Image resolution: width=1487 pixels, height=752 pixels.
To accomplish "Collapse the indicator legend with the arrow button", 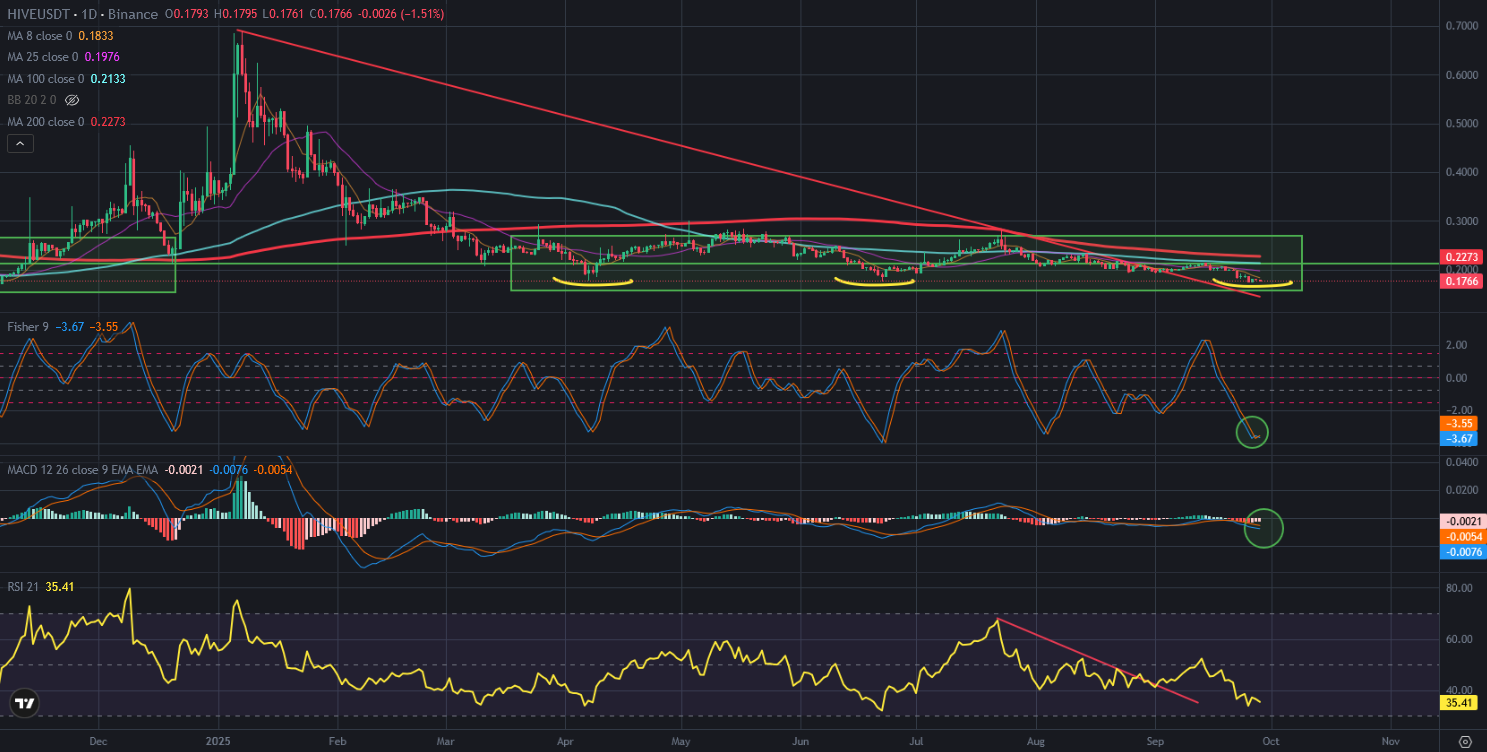I will click(20, 144).
